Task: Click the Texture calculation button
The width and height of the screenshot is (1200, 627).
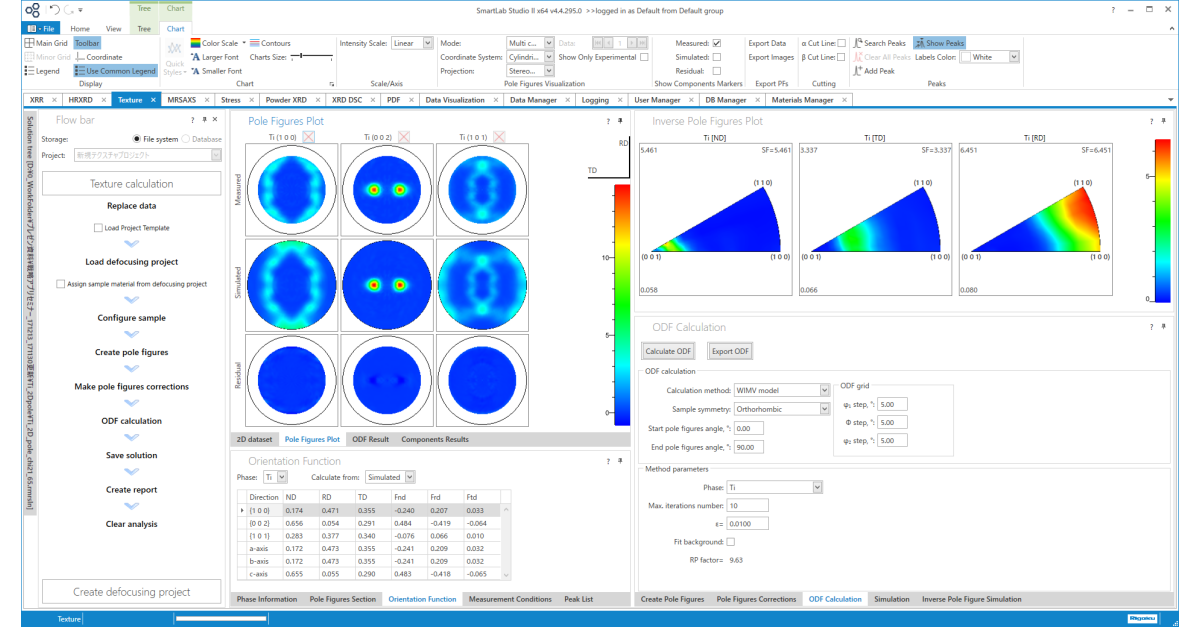Action: click(x=131, y=184)
